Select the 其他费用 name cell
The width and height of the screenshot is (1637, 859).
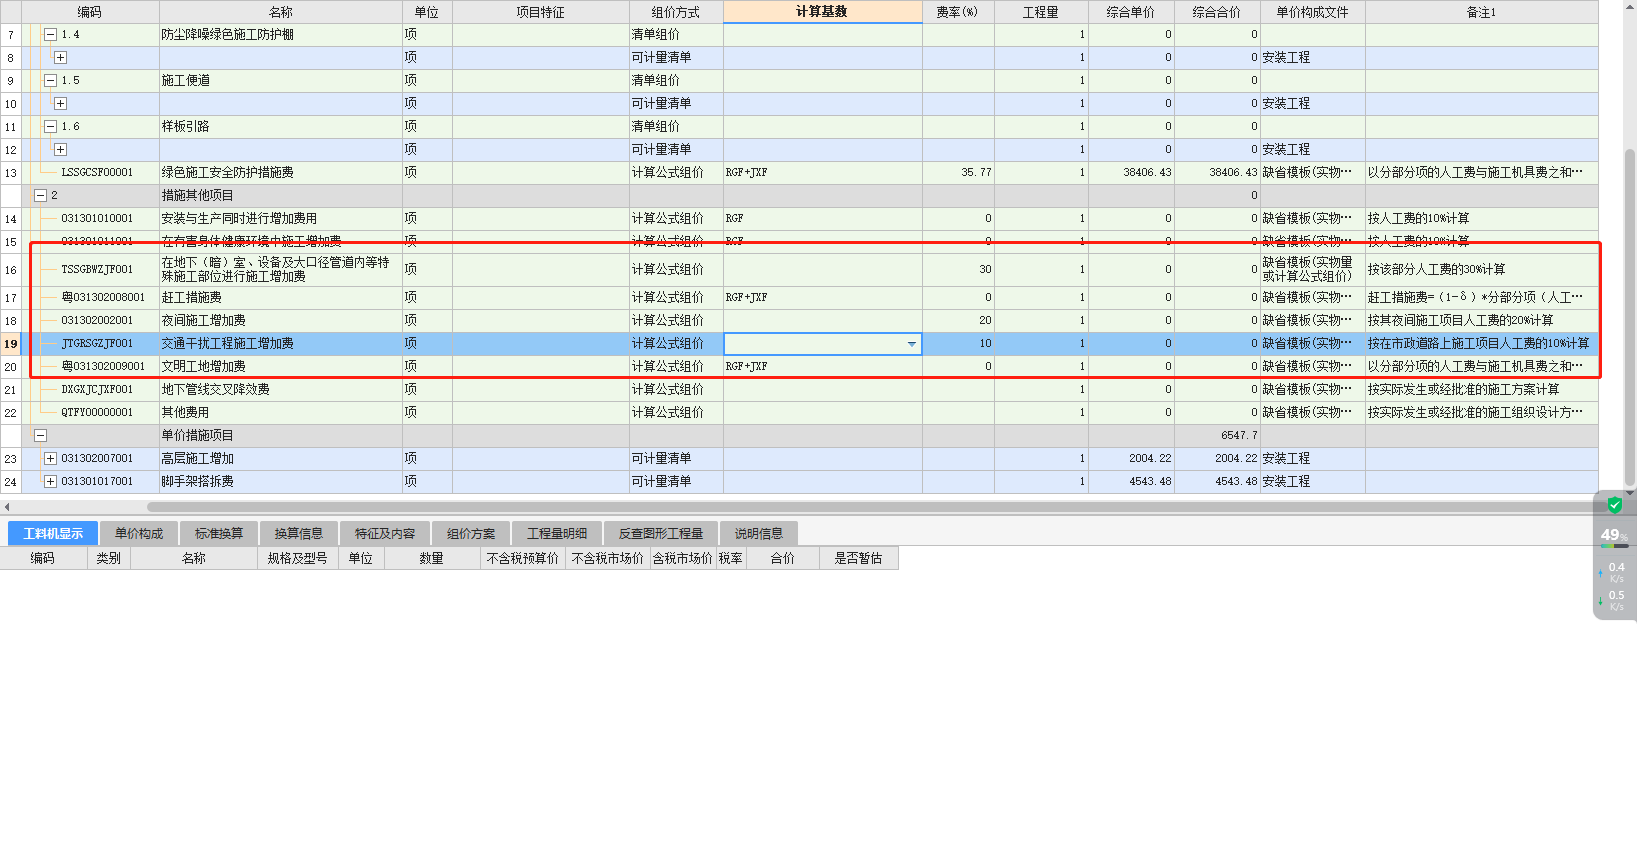[x=281, y=412]
